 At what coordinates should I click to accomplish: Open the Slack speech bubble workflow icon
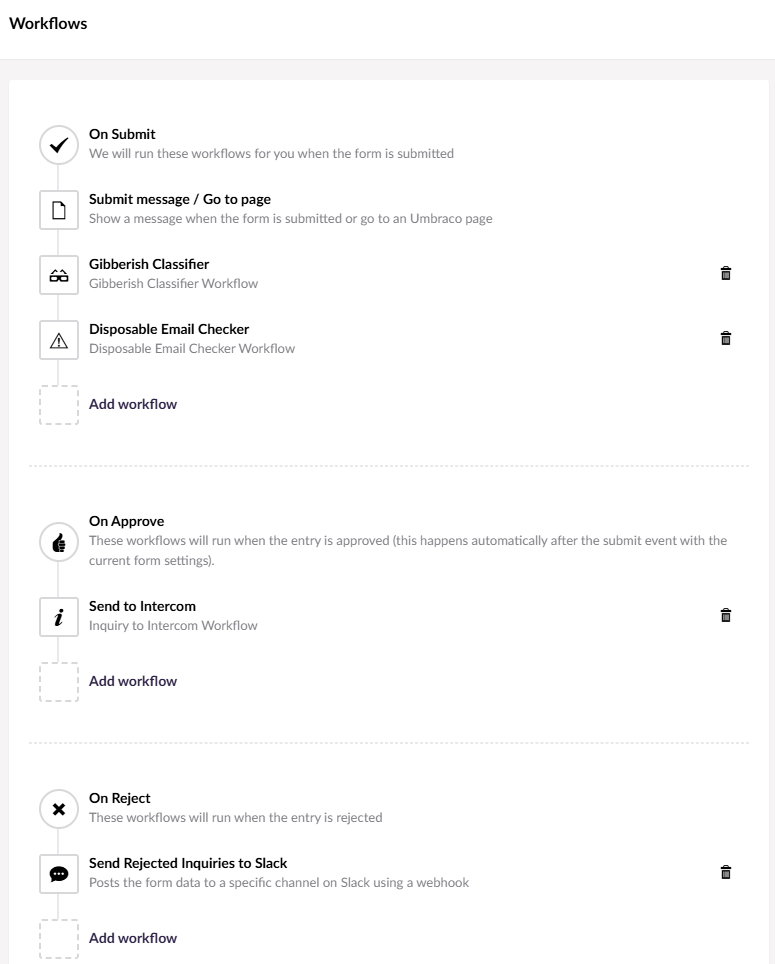pos(59,874)
